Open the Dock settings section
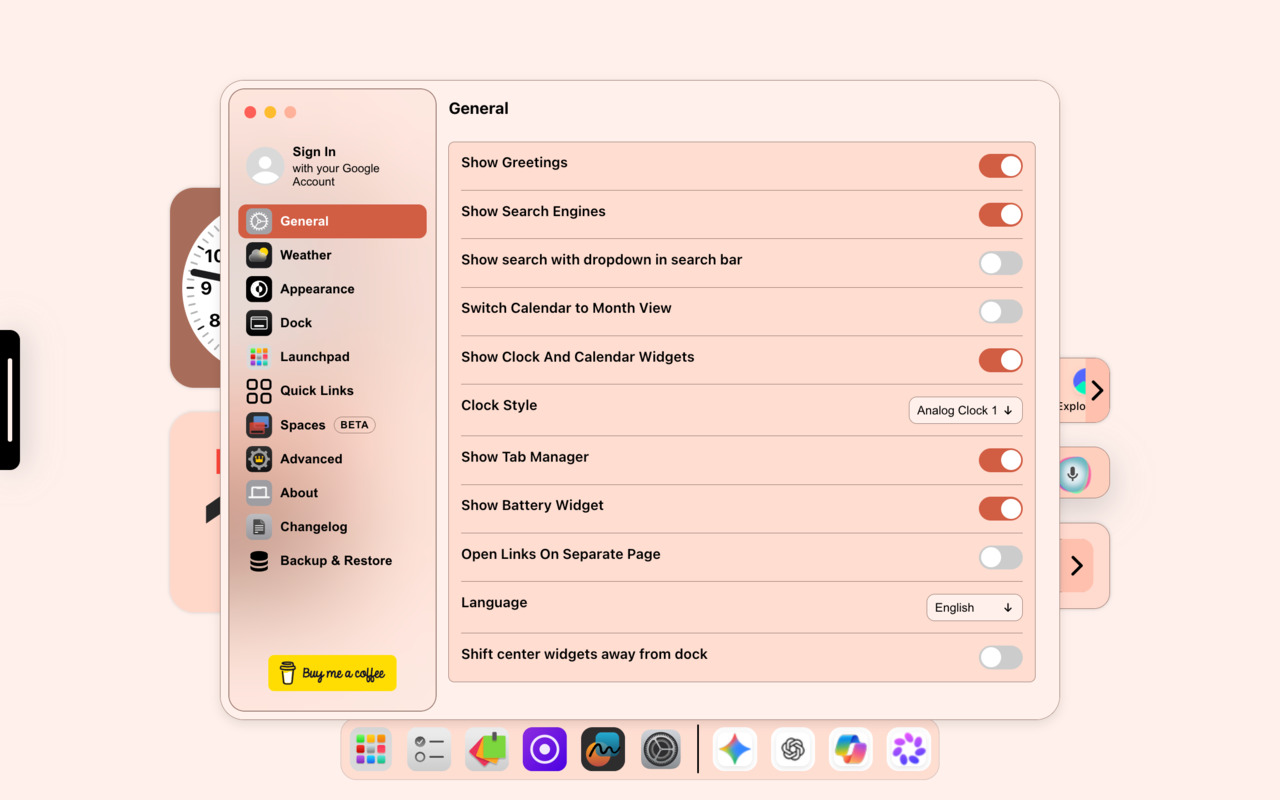 (x=332, y=323)
